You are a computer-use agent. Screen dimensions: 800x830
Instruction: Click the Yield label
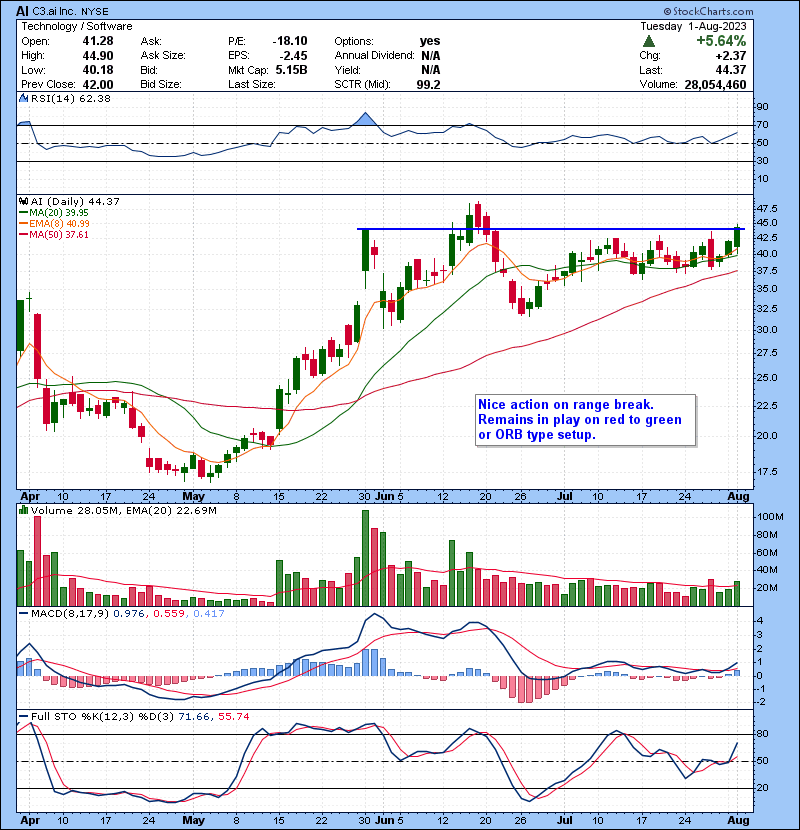(347, 70)
